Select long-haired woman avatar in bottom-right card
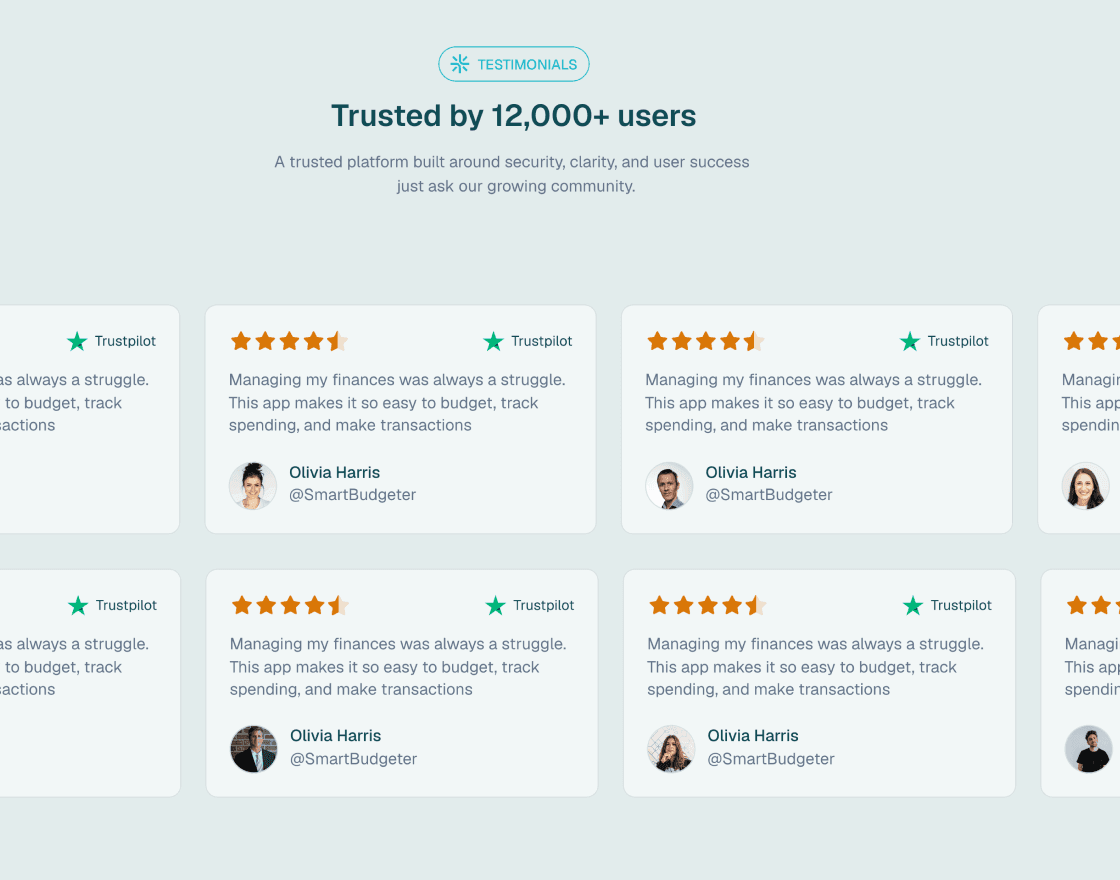This screenshot has width=1120, height=880. 671,749
